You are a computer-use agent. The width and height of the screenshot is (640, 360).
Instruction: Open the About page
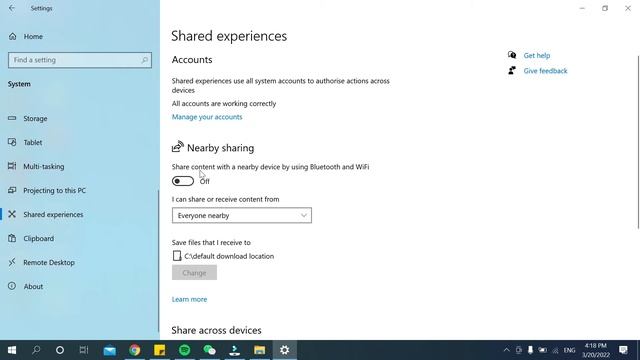pos(25,287)
